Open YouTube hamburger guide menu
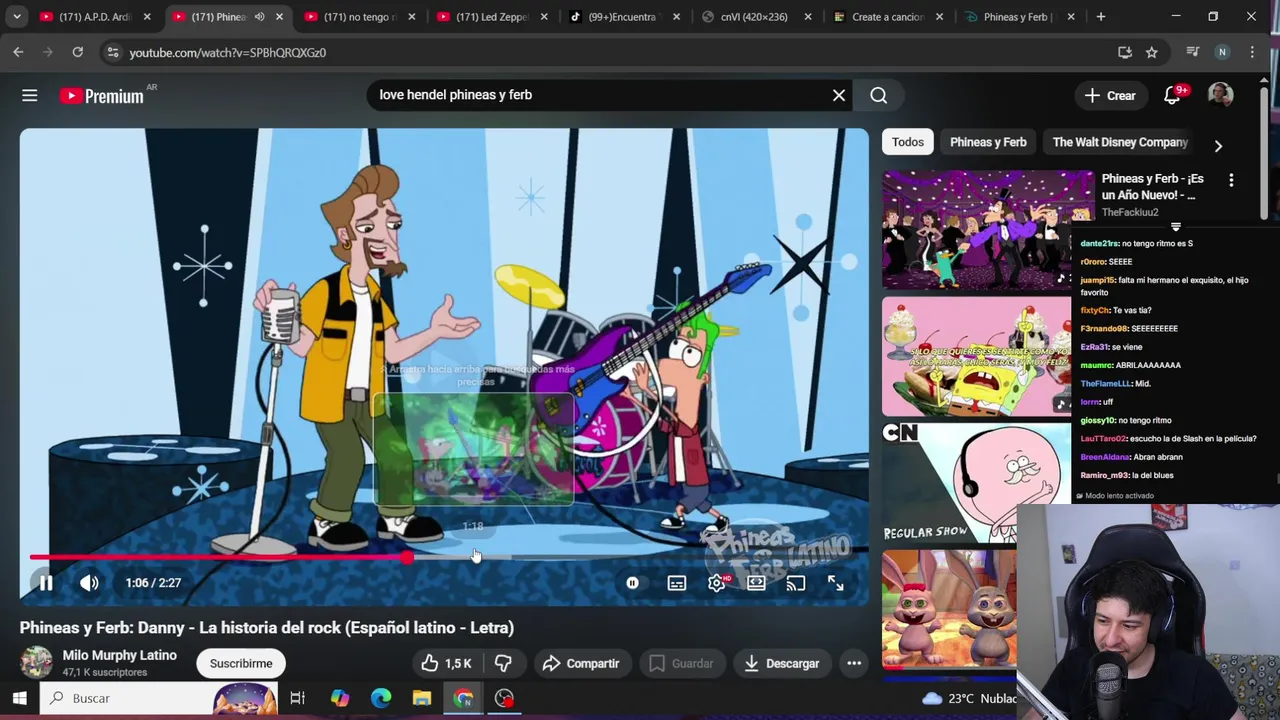Image resolution: width=1280 pixels, height=720 pixels. (30, 95)
